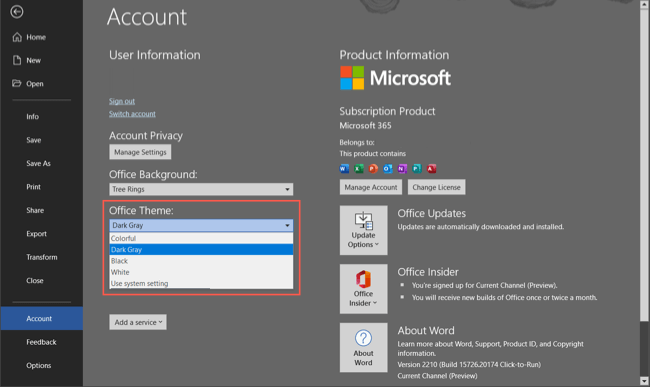Click the vertical scrollbar down arrow
The width and height of the screenshot is (650, 387).
tap(644, 381)
